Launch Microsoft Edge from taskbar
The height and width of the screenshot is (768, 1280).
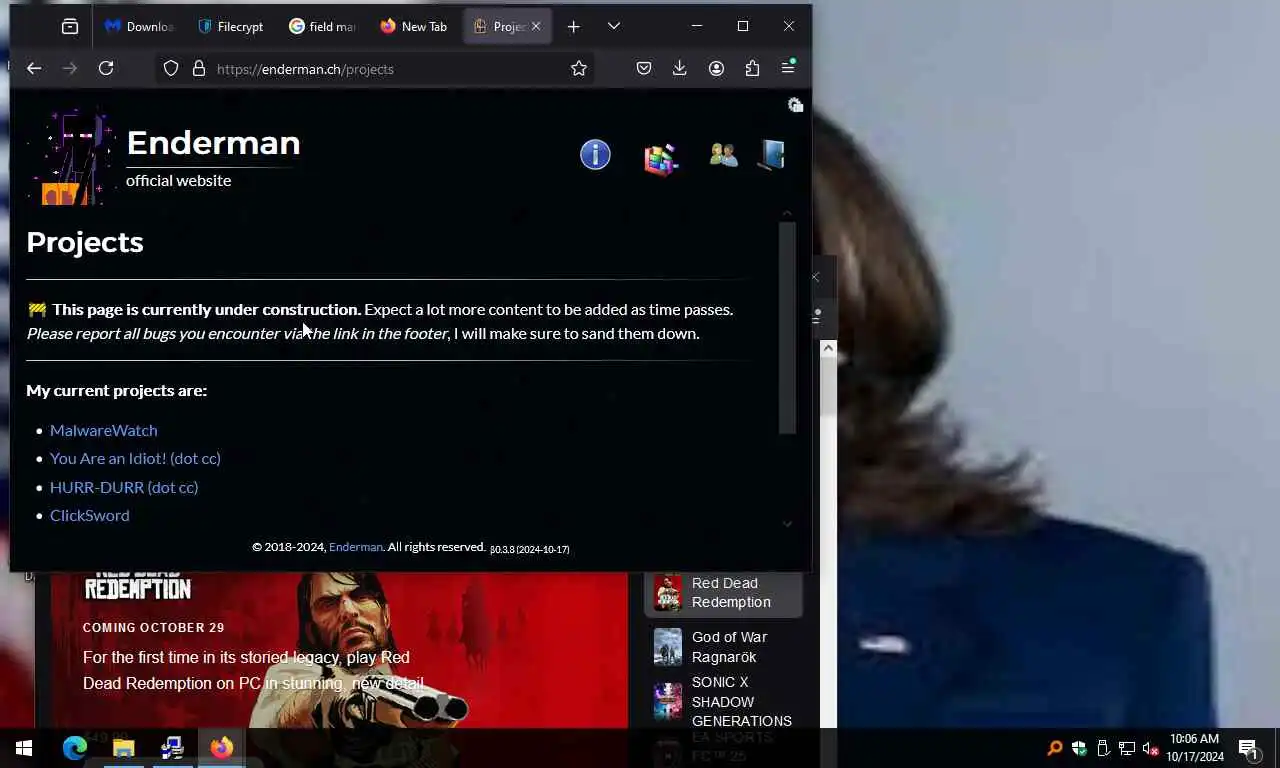pos(75,748)
